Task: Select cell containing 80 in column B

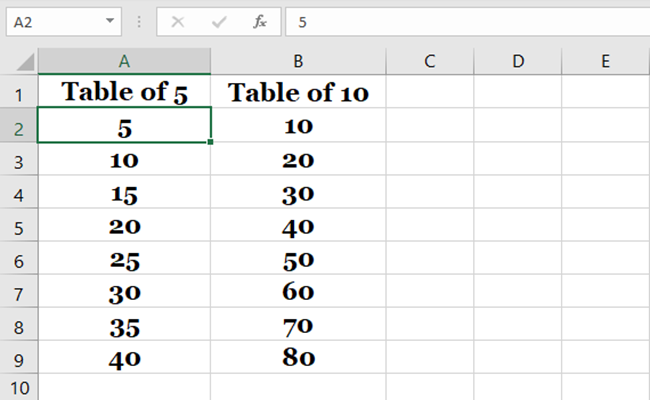Action: [x=298, y=357]
